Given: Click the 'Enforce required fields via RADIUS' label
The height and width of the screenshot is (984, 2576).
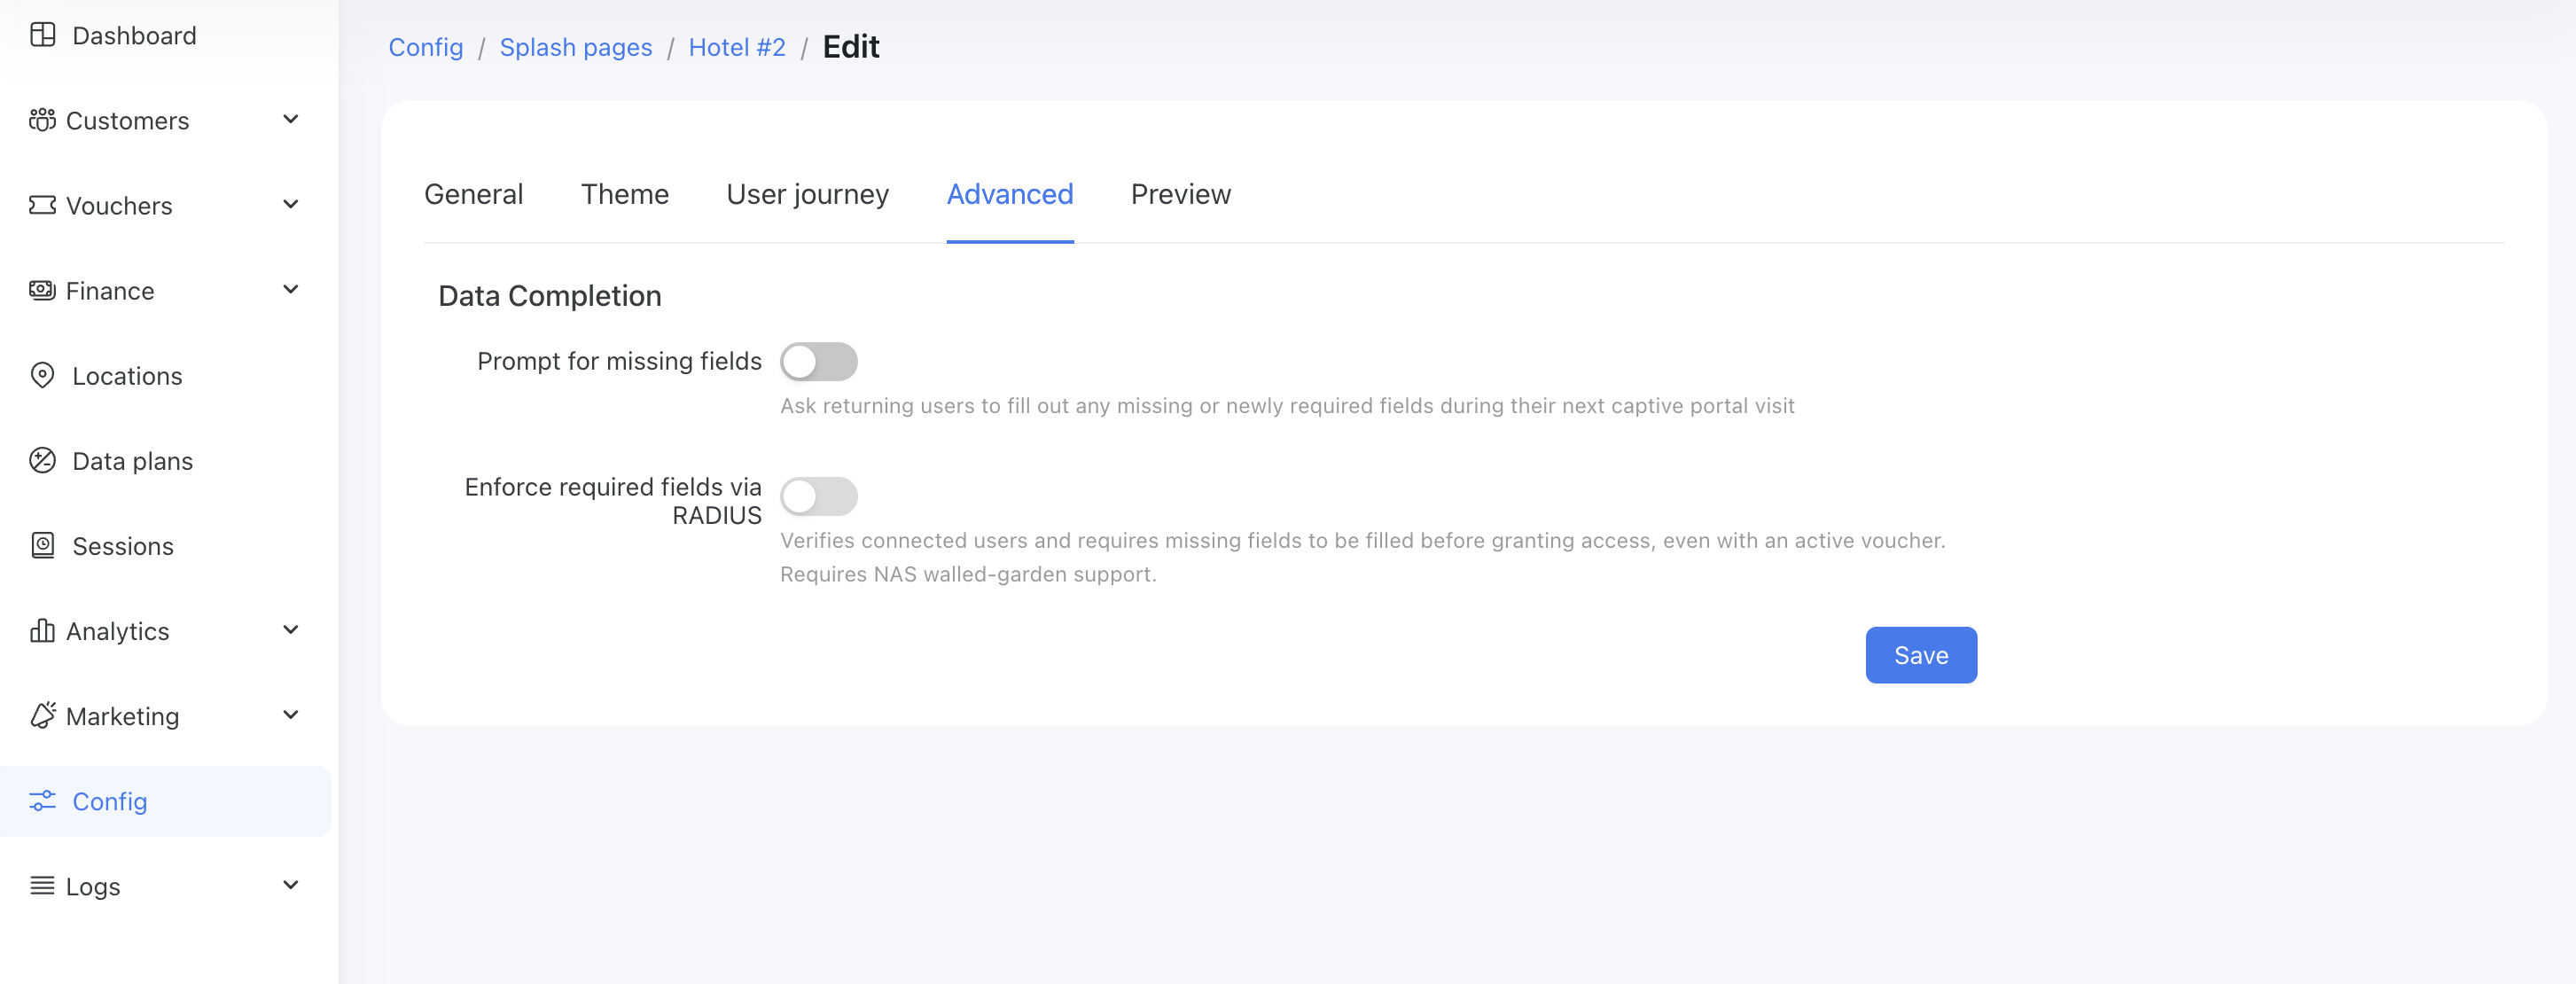Looking at the screenshot, I should [x=613, y=501].
